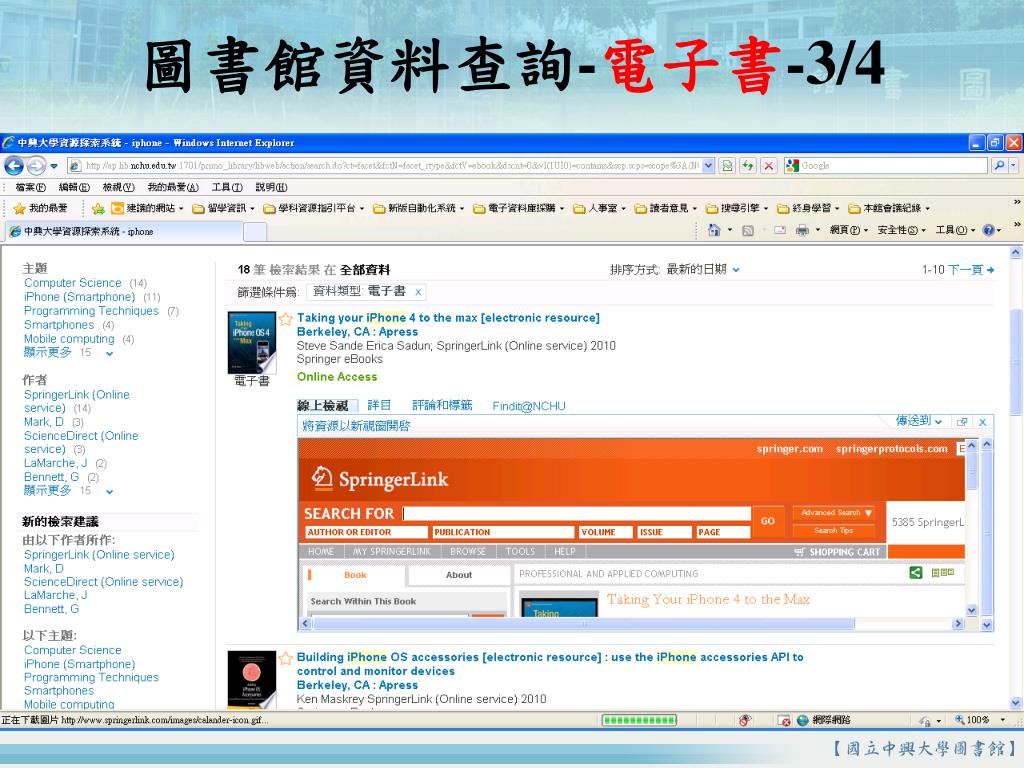Click the browser Back arrow button
The width and height of the screenshot is (1024, 768).
pos(14,166)
